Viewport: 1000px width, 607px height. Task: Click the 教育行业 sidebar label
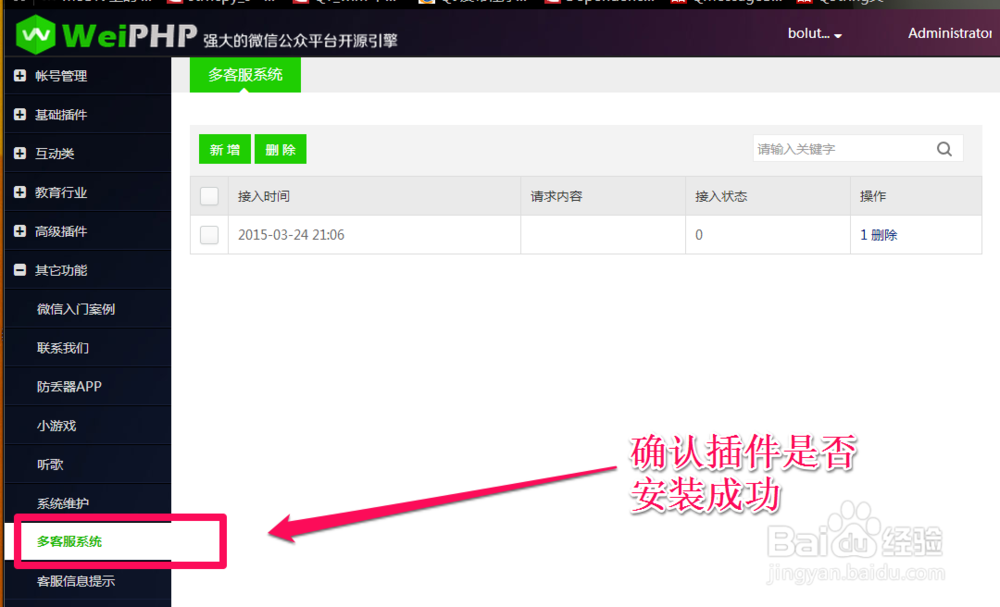pyautogui.click(x=61, y=193)
